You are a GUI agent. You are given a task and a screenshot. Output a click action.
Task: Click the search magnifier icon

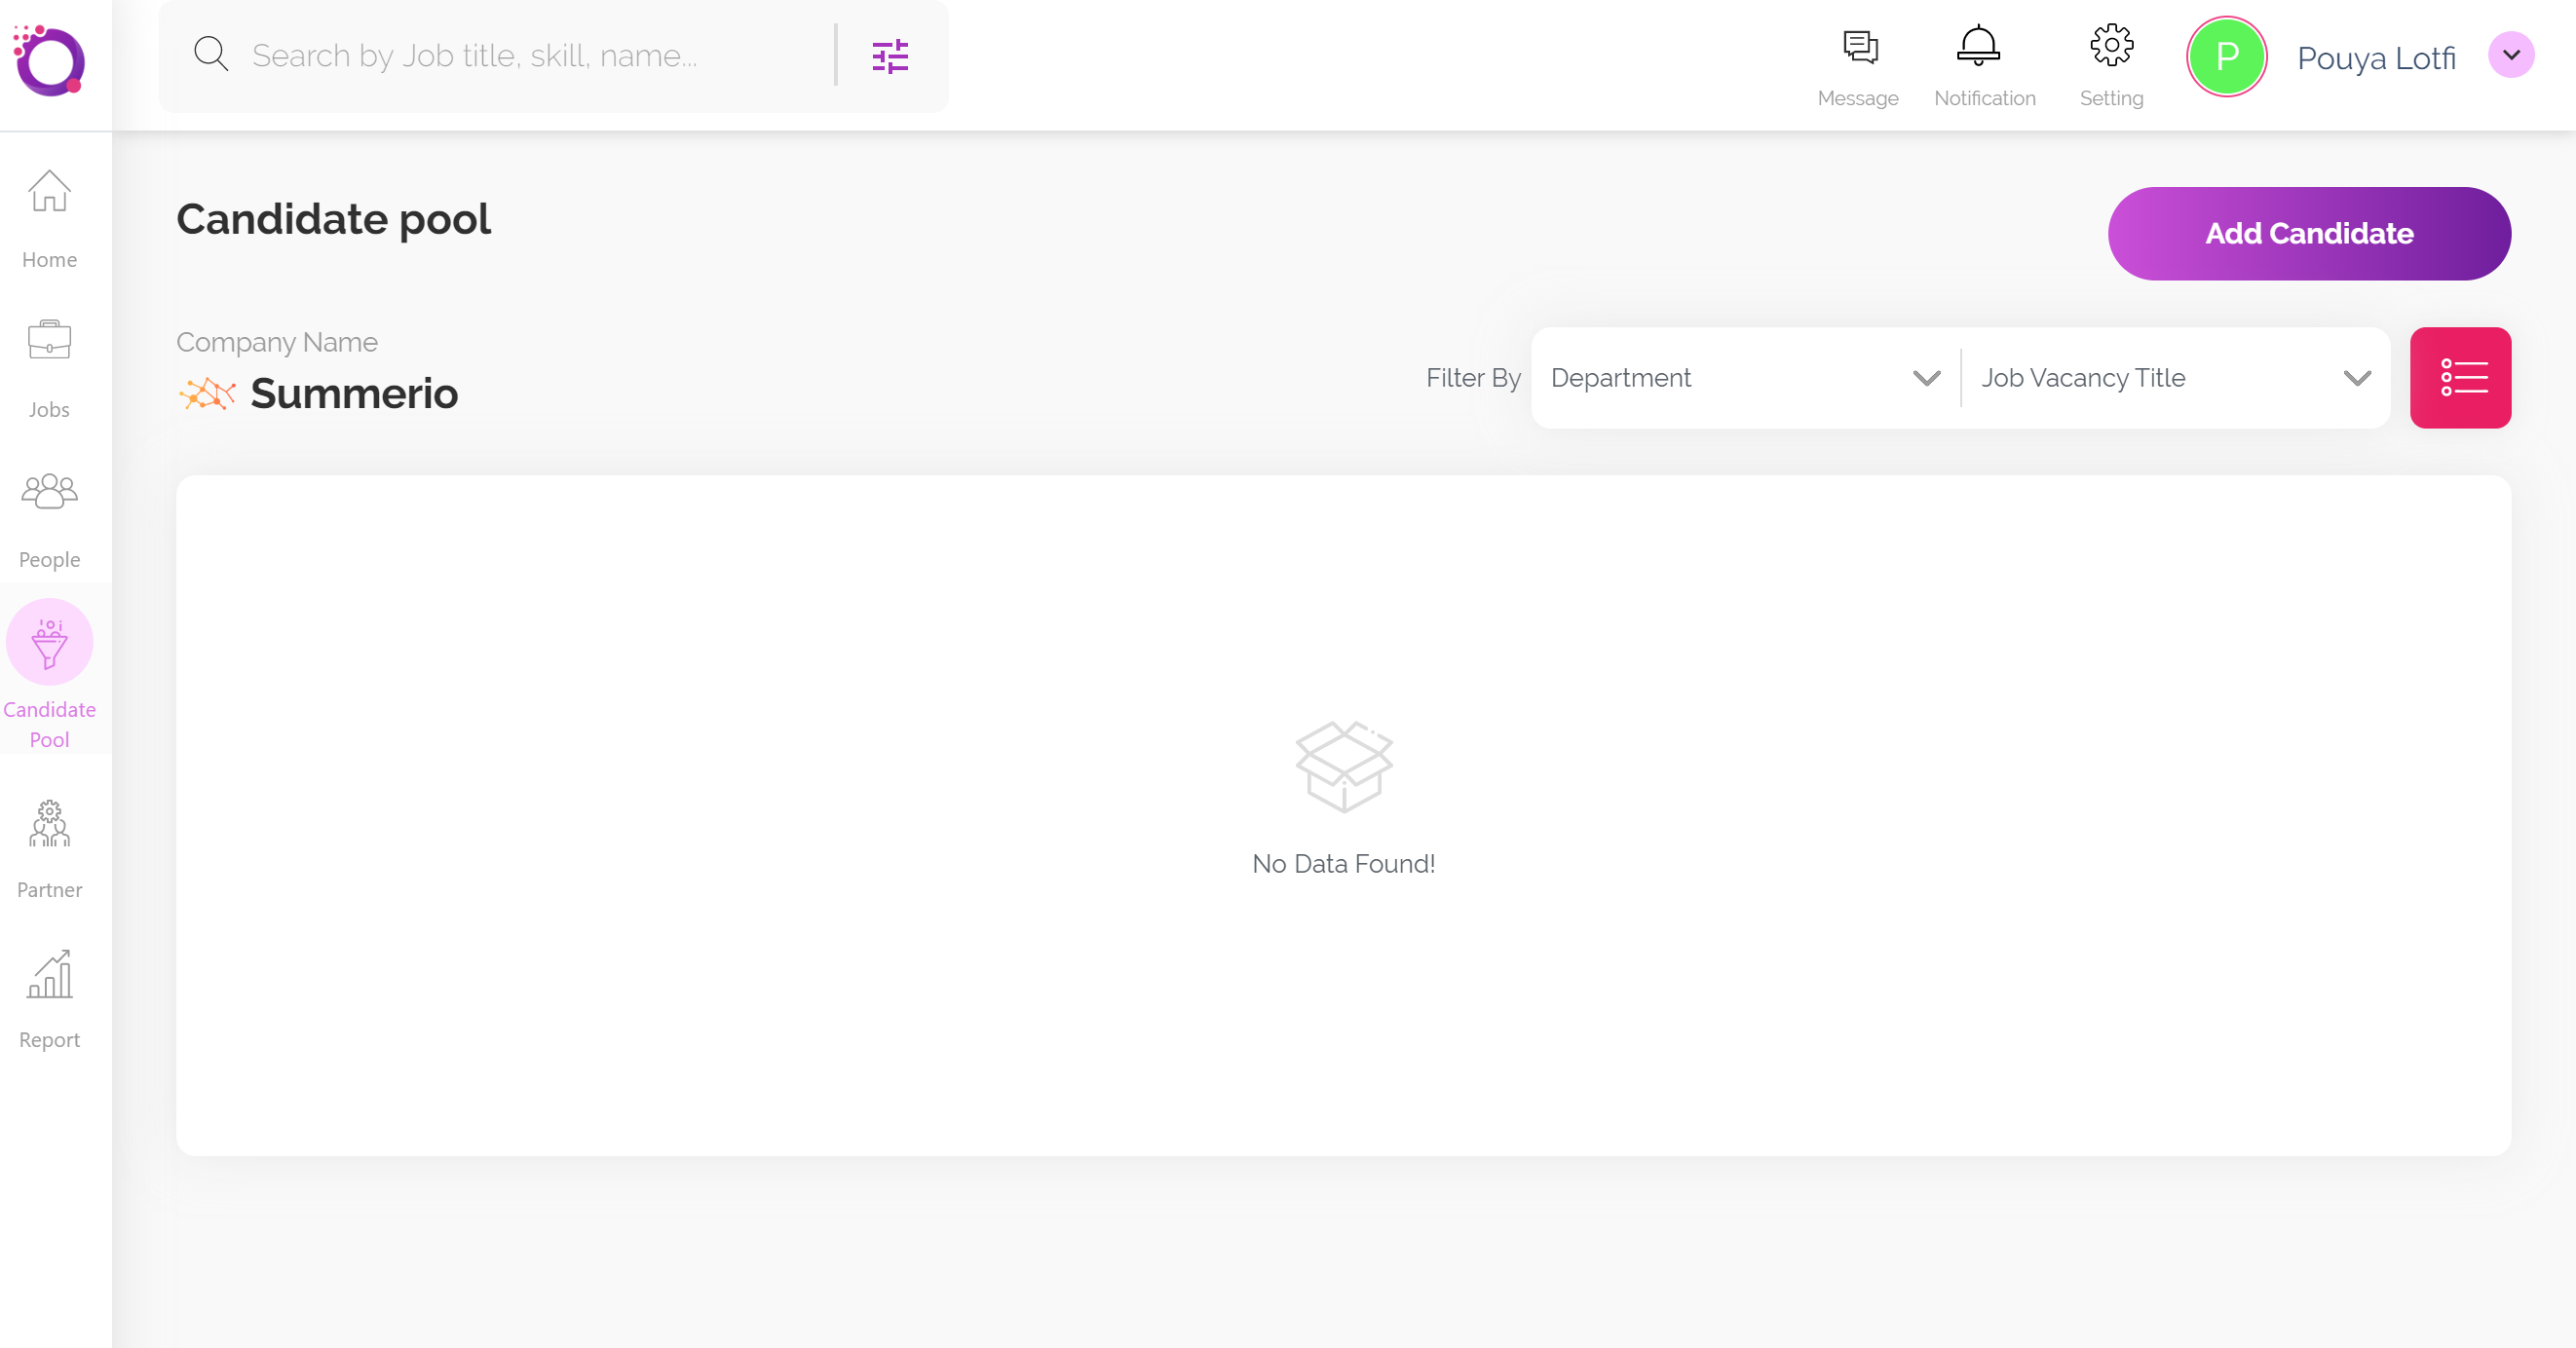(x=211, y=54)
